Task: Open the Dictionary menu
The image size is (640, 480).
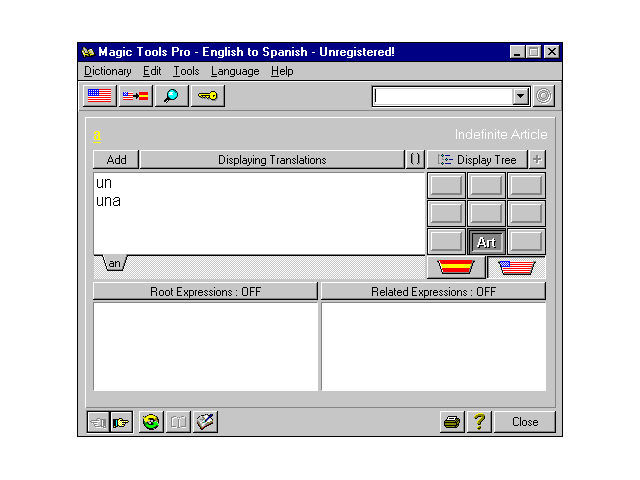Action: click(107, 71)
